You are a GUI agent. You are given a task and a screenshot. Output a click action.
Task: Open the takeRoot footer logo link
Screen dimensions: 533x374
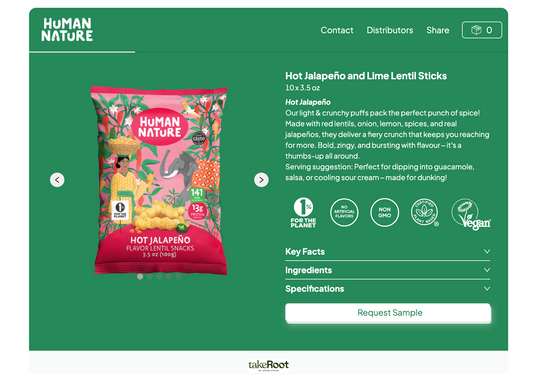pyautogui.click(x=269, y=365)
